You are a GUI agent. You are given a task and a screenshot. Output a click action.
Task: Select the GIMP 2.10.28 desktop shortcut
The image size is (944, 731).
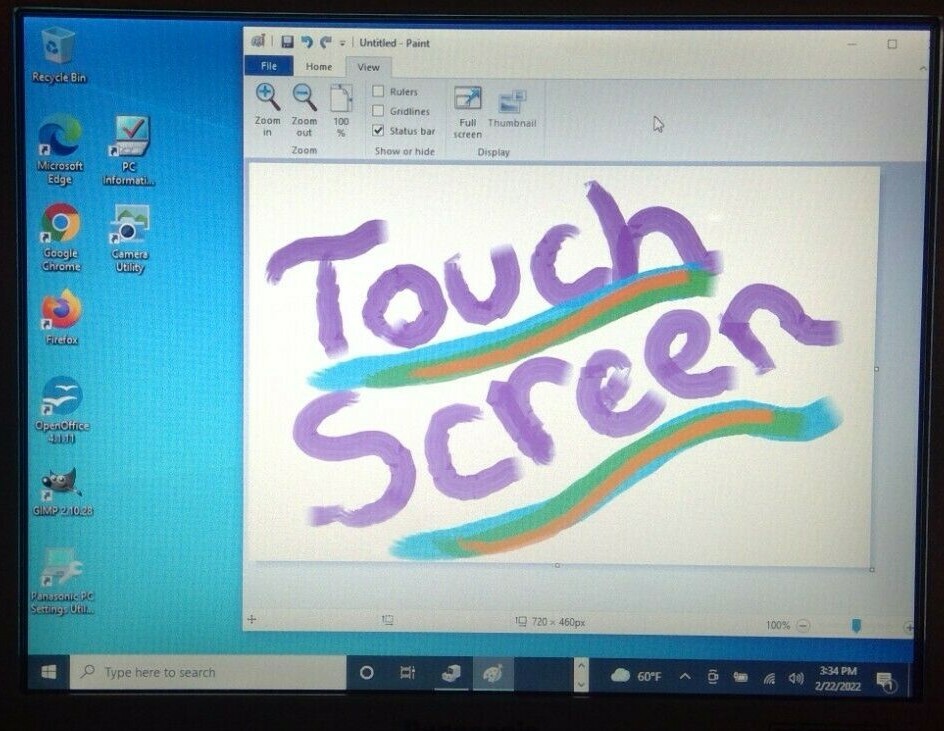click(63, 491)
